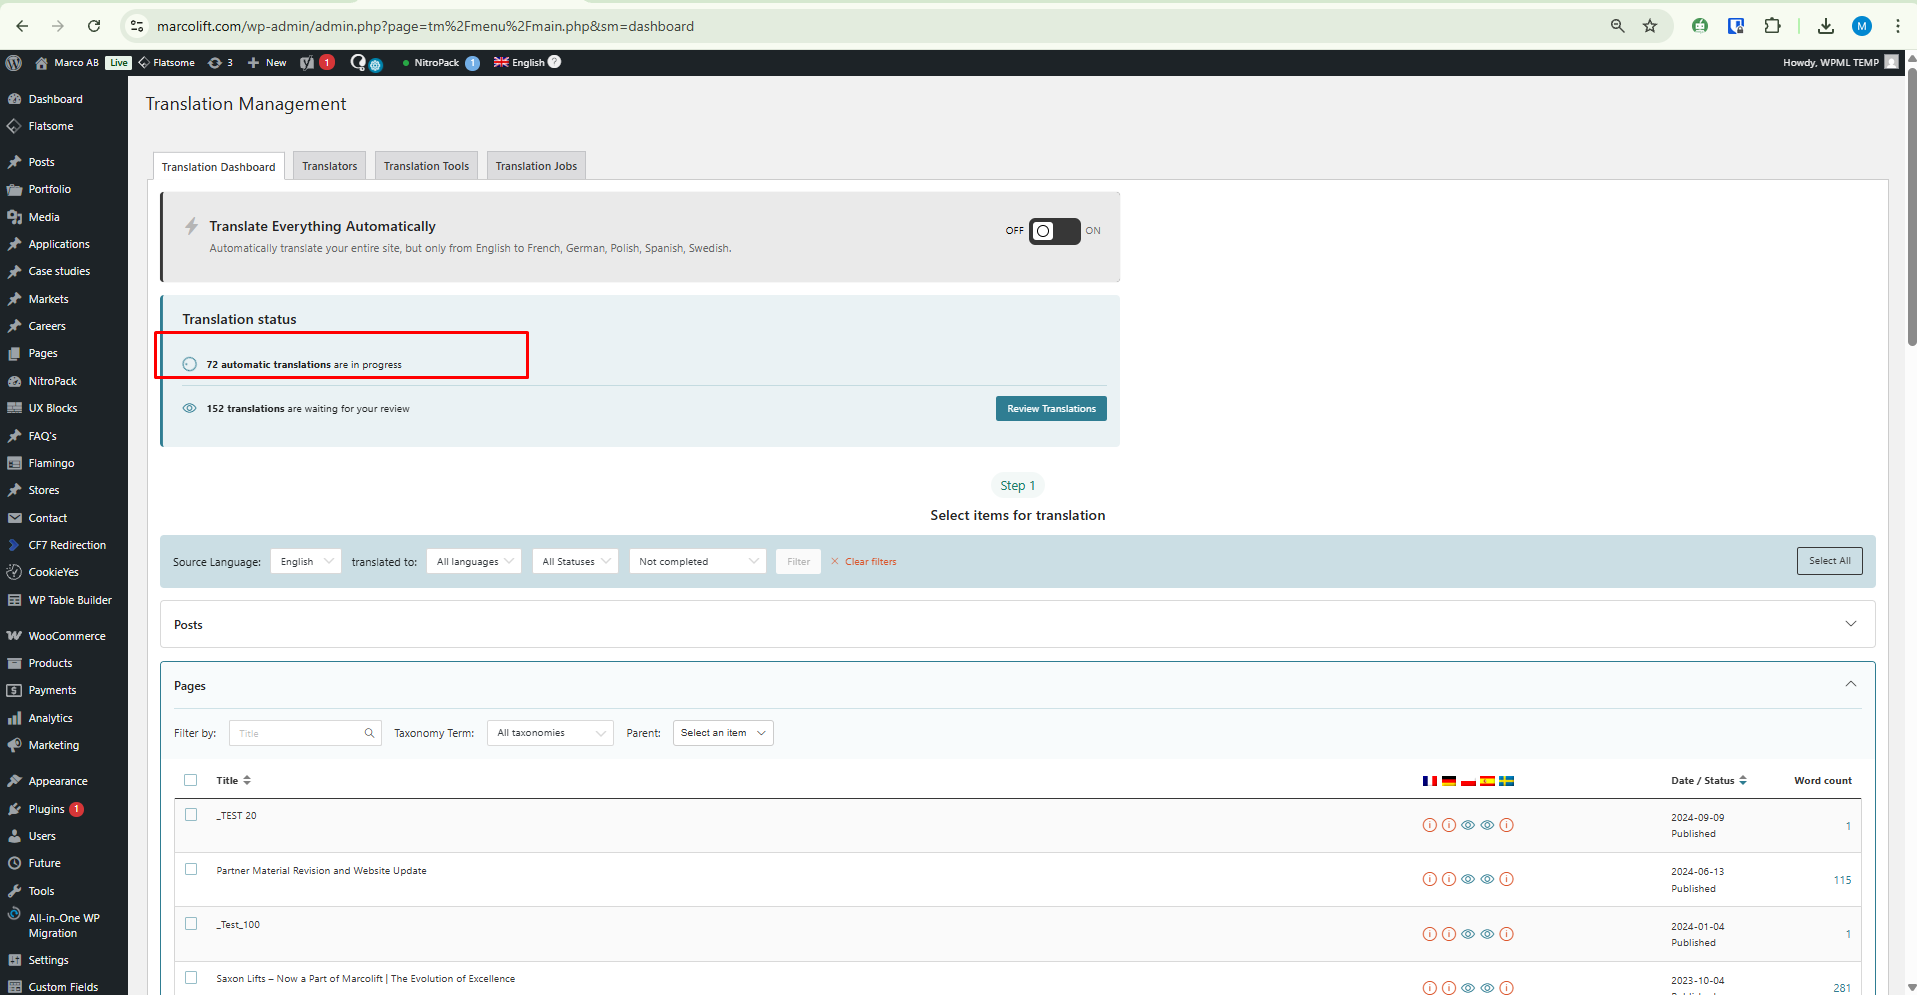Reload the page with the refresh icon
Image resolution: width=1917 pixels, height=995 pixels.
point(94,26)
